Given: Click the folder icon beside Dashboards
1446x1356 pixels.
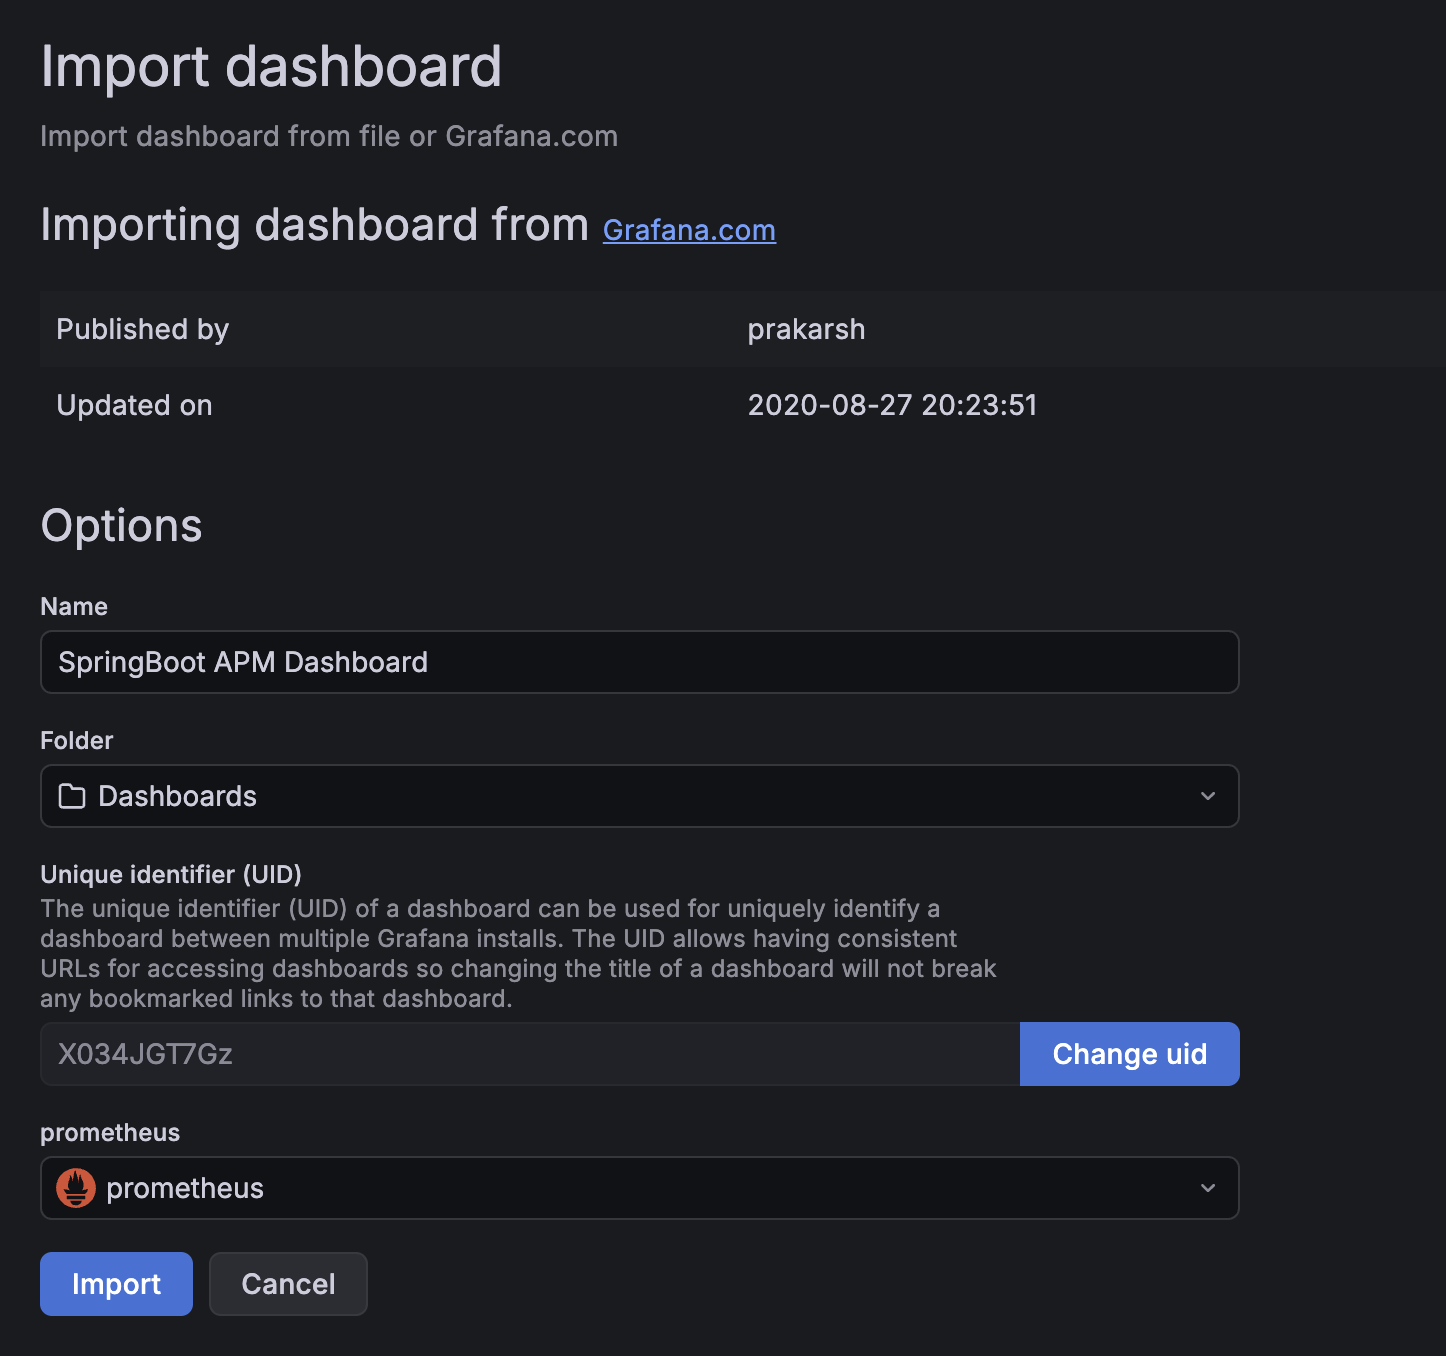Looking at the screenshot, I should click(72, 796).
